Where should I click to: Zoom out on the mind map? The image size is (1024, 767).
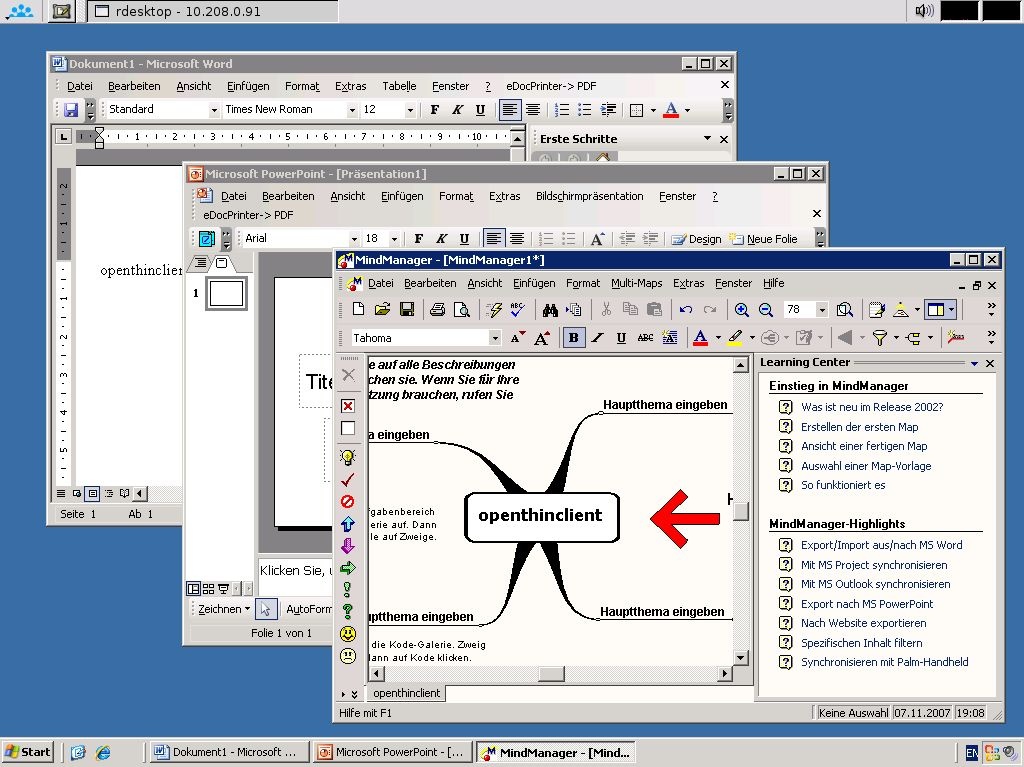(765, 309)
